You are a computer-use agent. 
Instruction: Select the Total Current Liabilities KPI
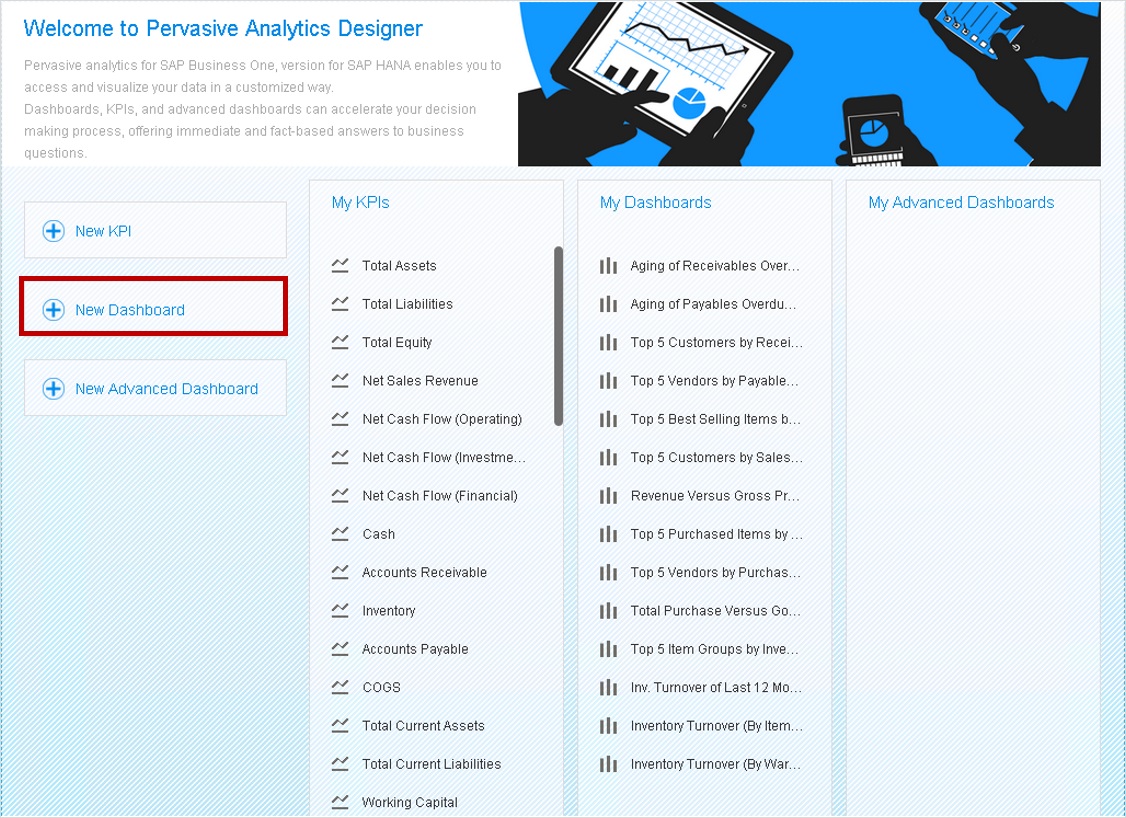click(x=432, y=764)
